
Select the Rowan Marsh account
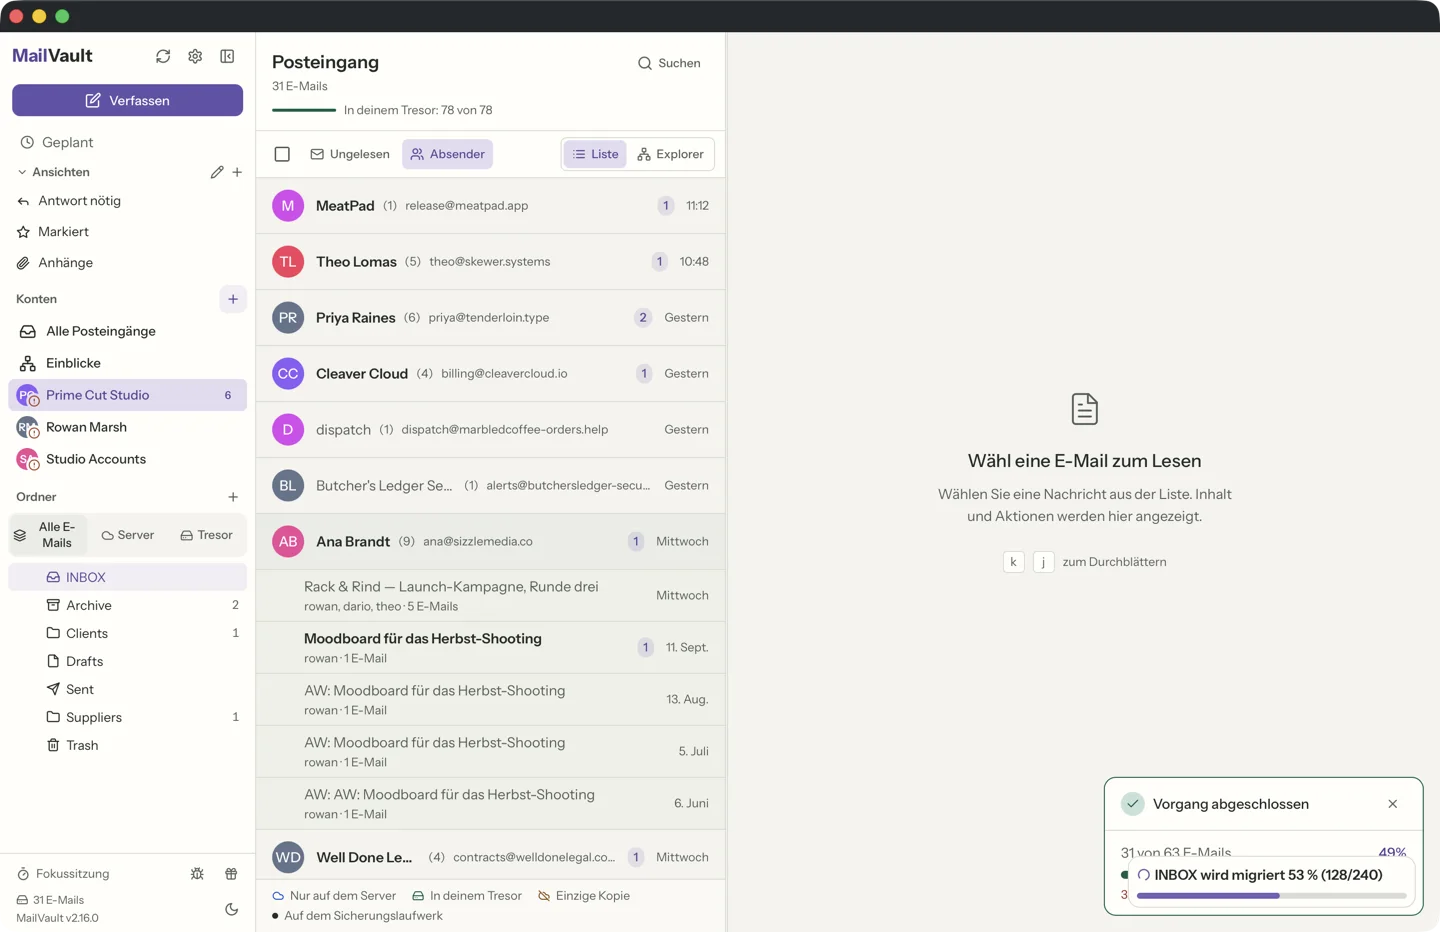point(127,427)
